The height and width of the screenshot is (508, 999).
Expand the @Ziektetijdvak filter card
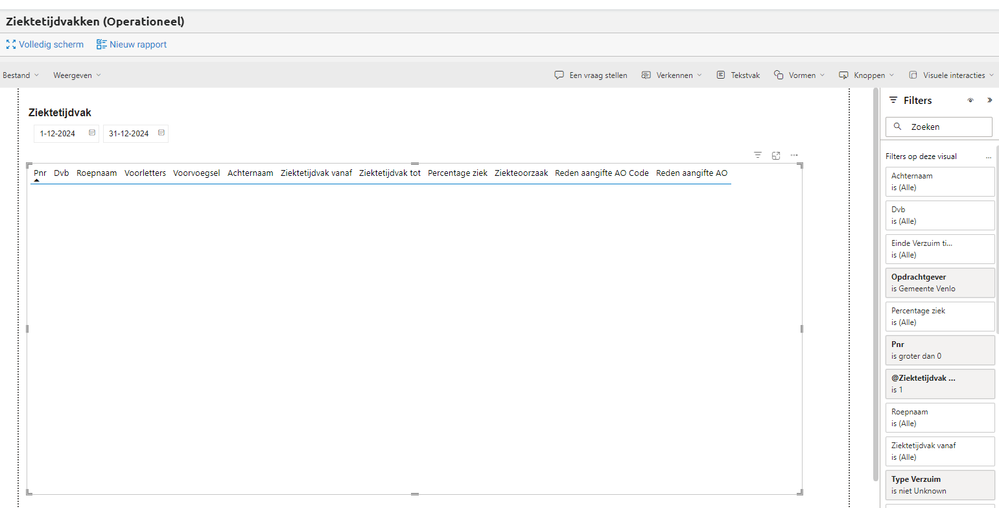(x=940, y=384)
